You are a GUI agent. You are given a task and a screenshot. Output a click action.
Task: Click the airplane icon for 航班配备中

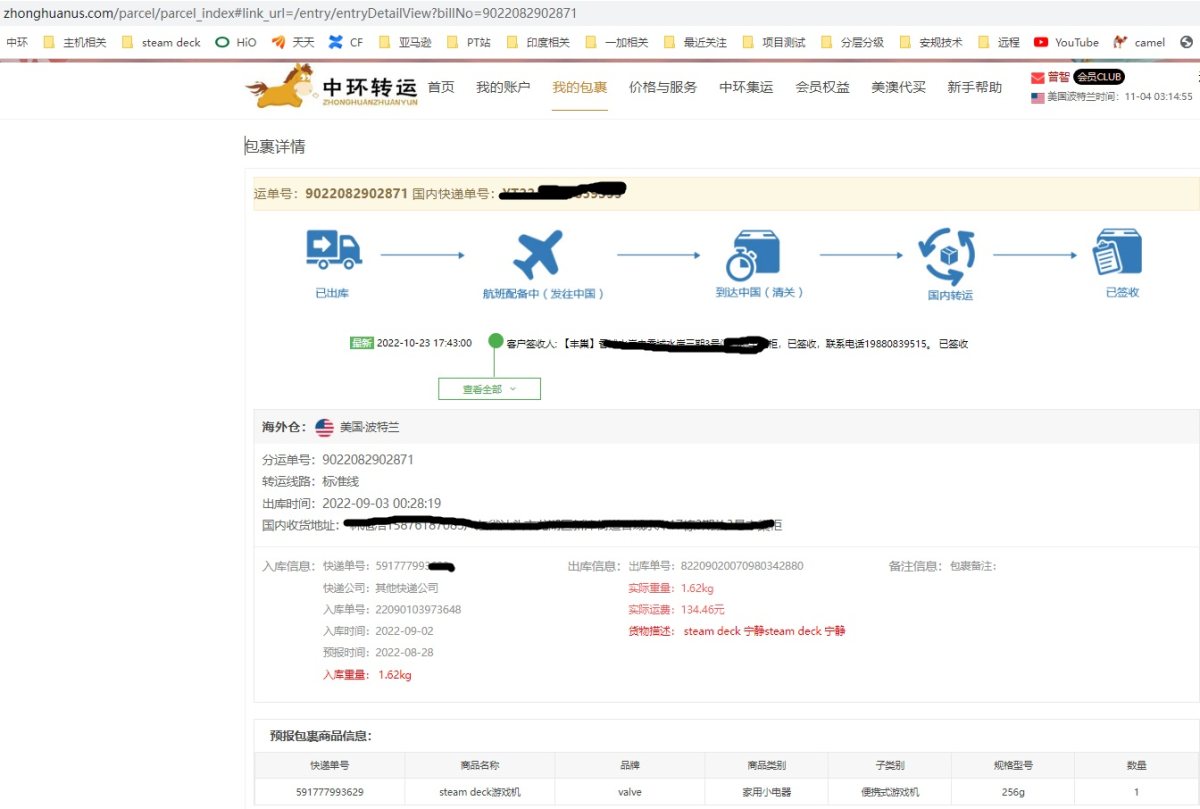[x=540, y=252]
